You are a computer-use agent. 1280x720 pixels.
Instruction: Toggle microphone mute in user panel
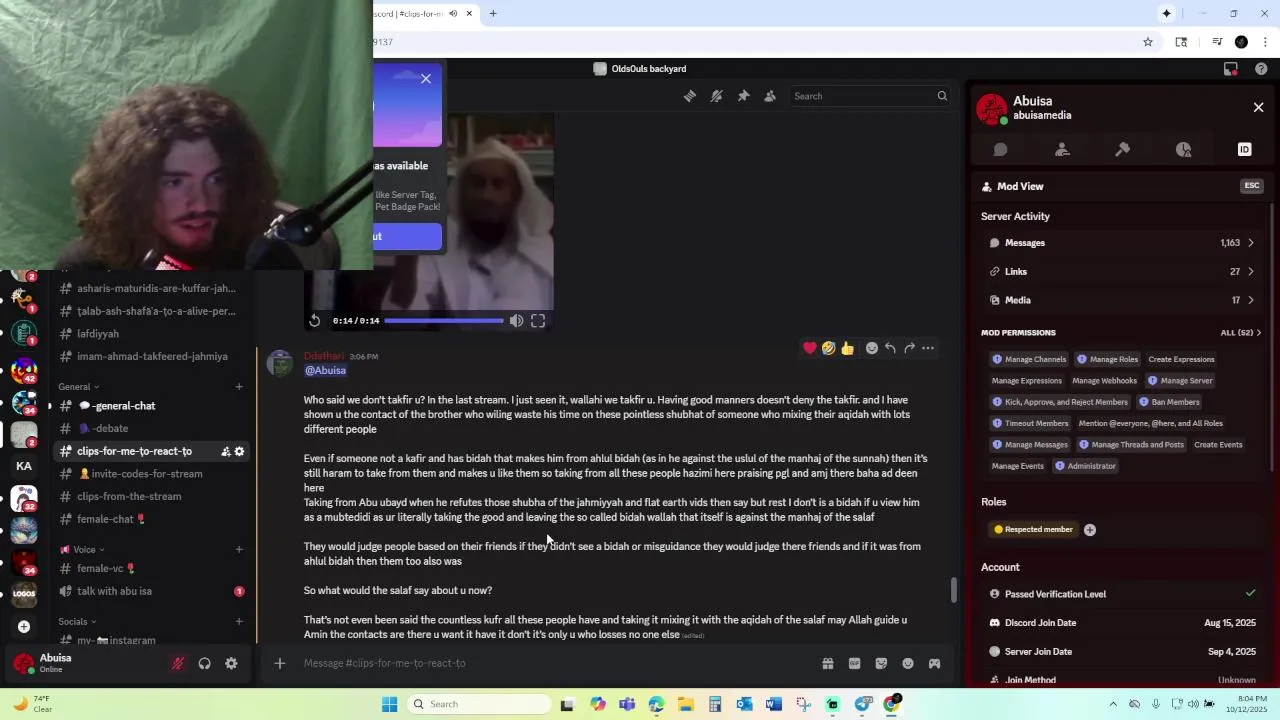tap(178, 663)
